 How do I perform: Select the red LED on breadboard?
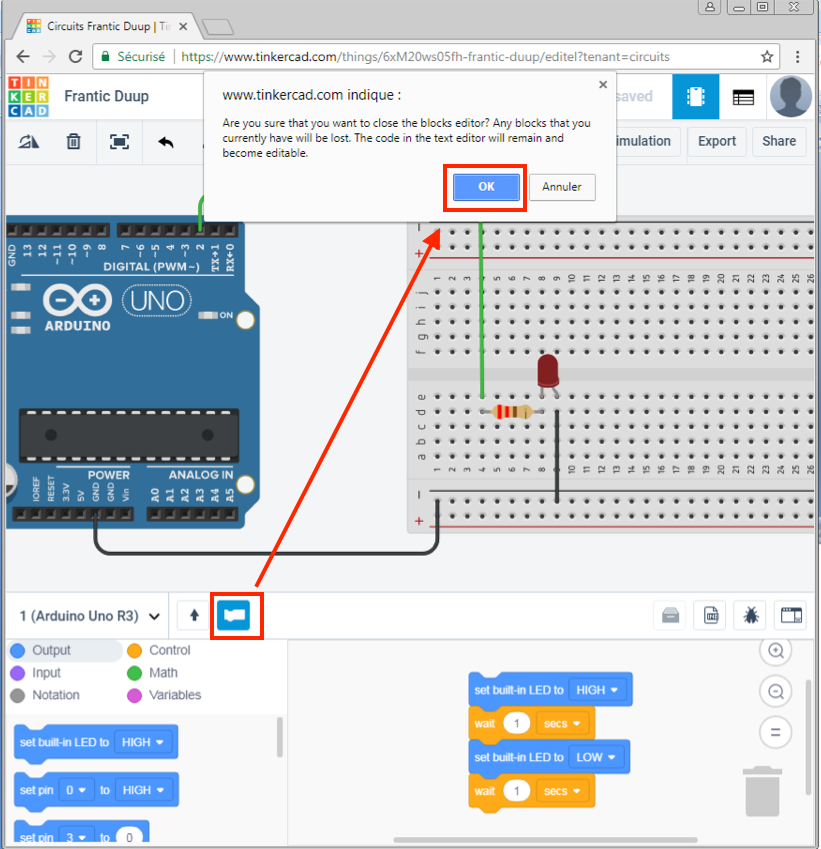tap(548, 371)
